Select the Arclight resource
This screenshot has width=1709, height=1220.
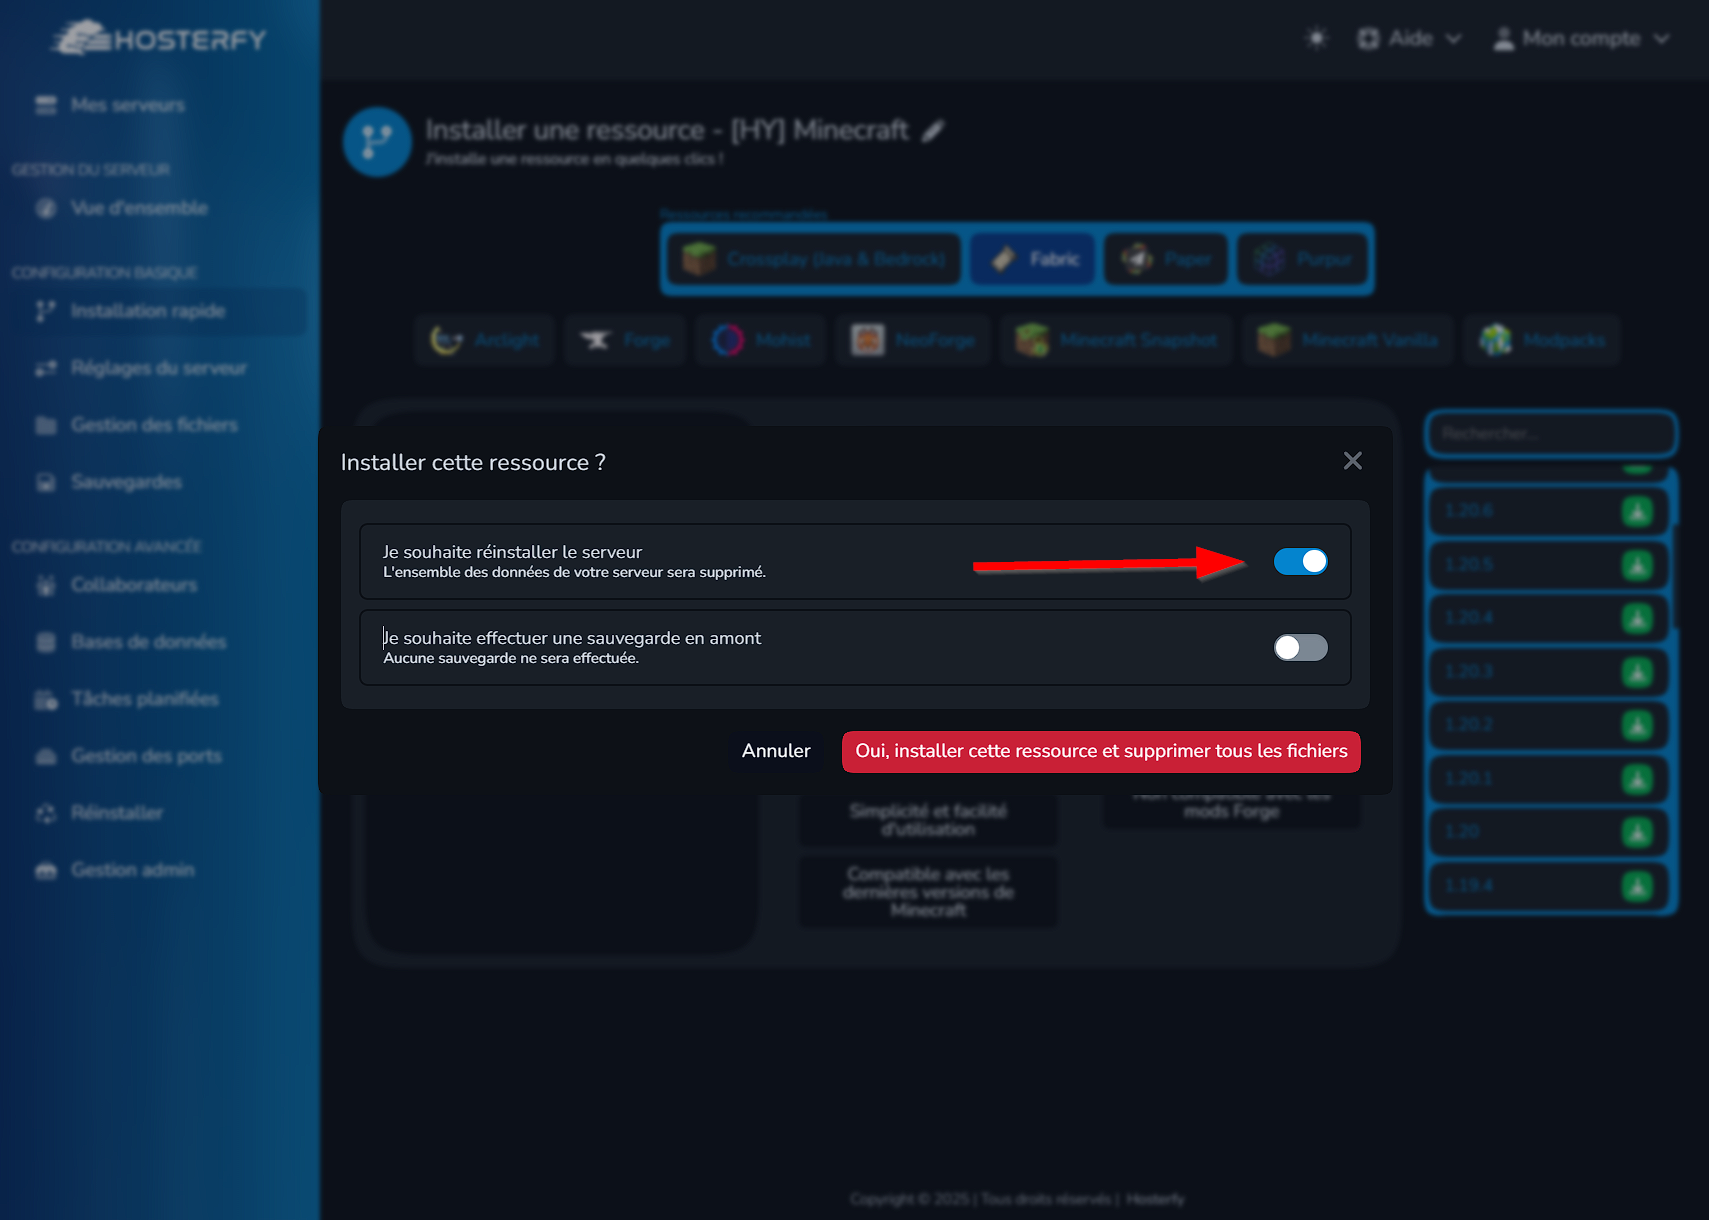click(x=485, y=340)
